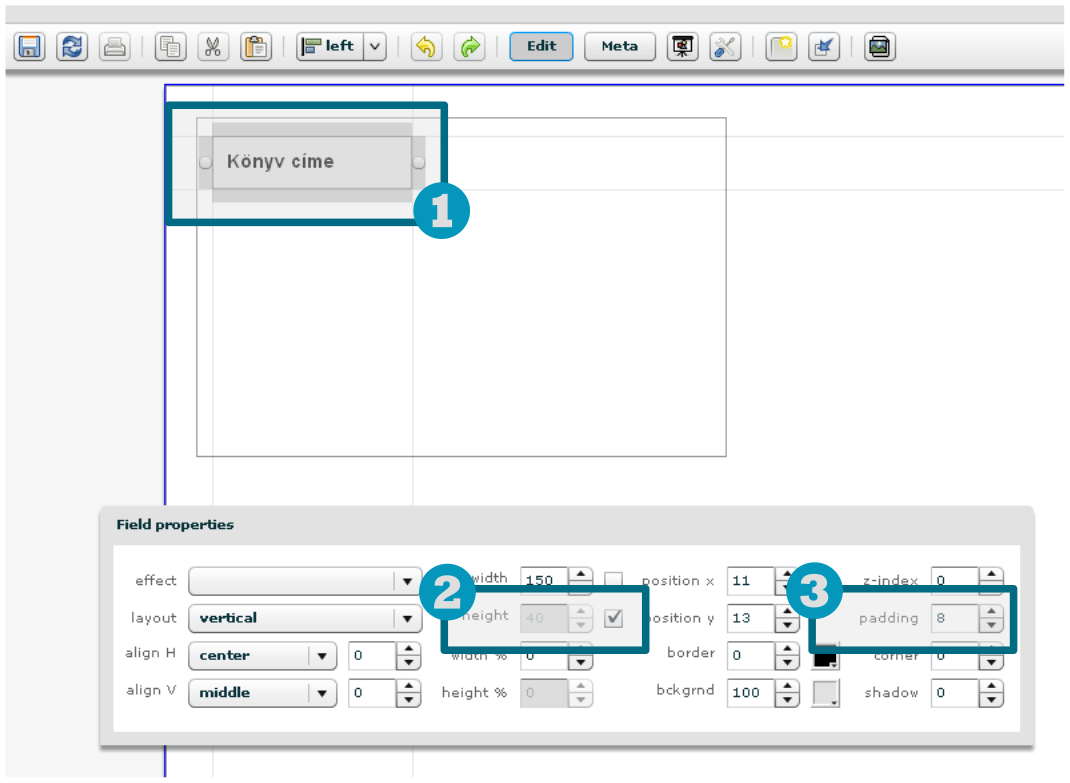Click the Undo arrow icon
This screenshot has height=783, width=1070.
tap(427, 47)
